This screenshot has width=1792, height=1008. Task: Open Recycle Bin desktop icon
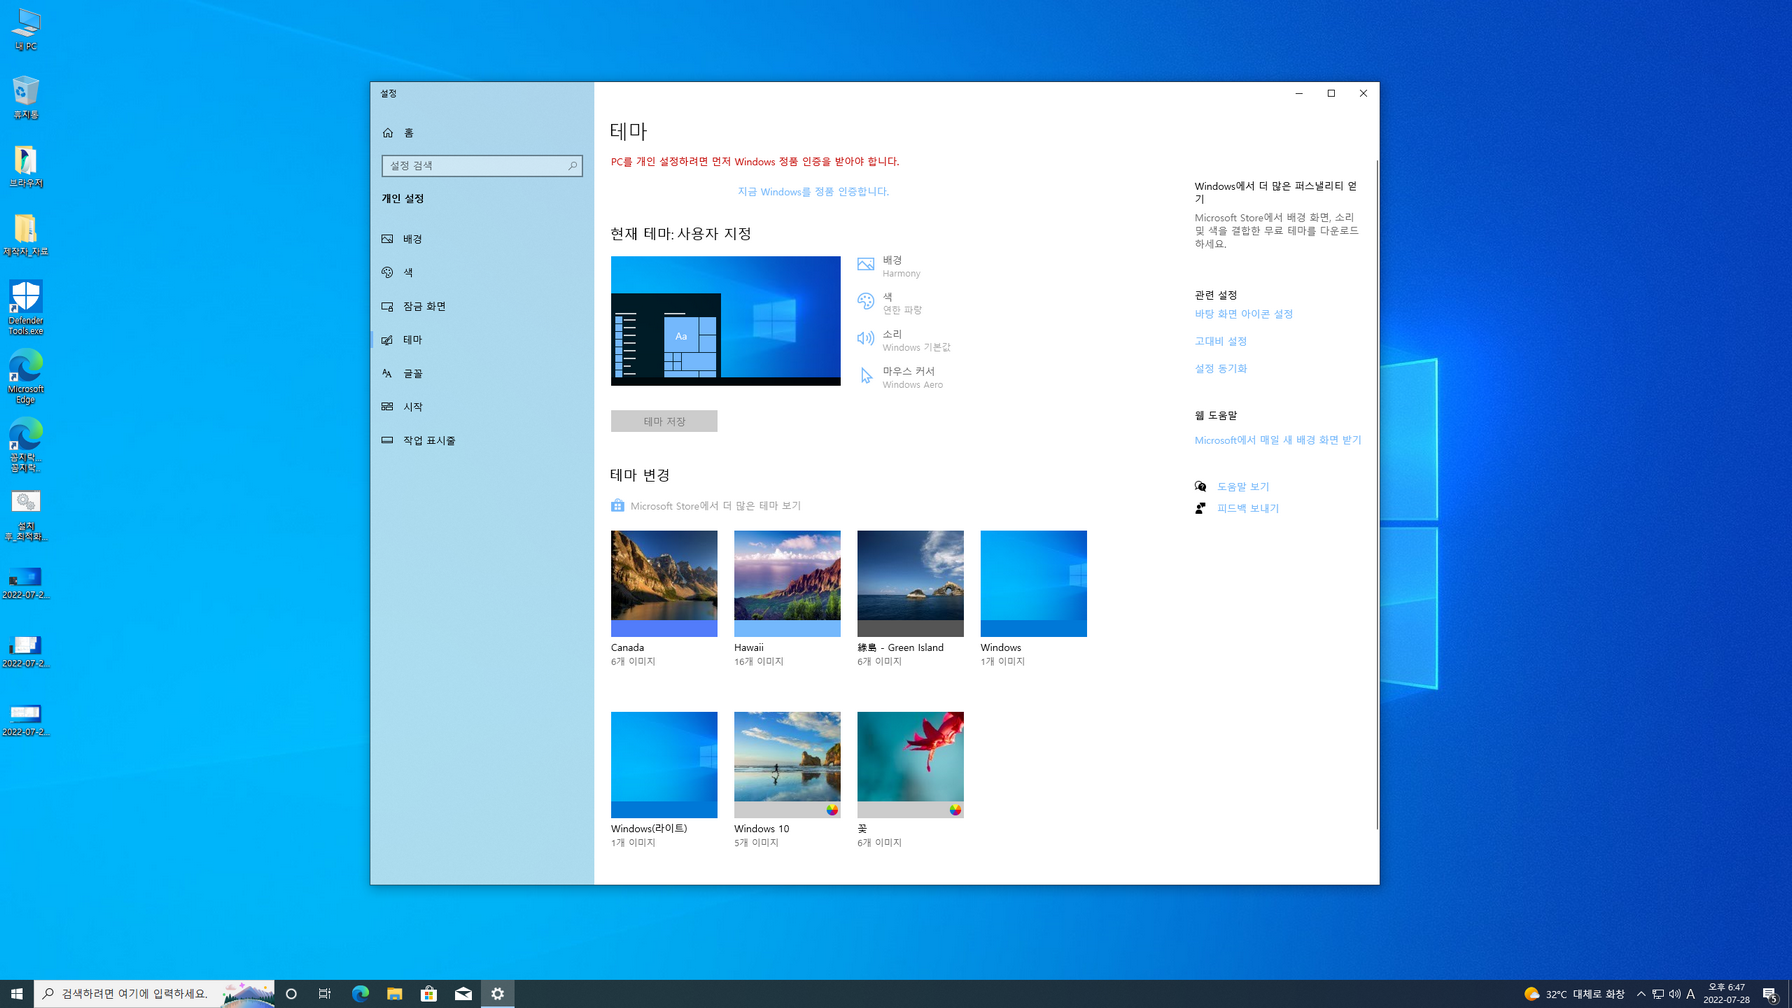tap(26, 97)
